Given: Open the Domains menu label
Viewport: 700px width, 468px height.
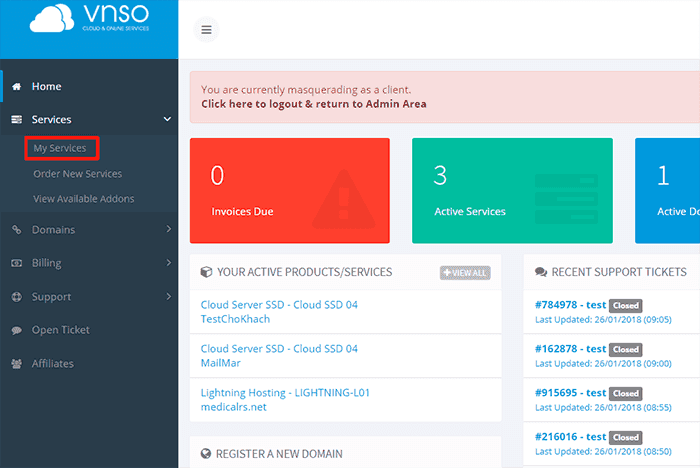Looking at the screenshot, I should click(53, 230).
